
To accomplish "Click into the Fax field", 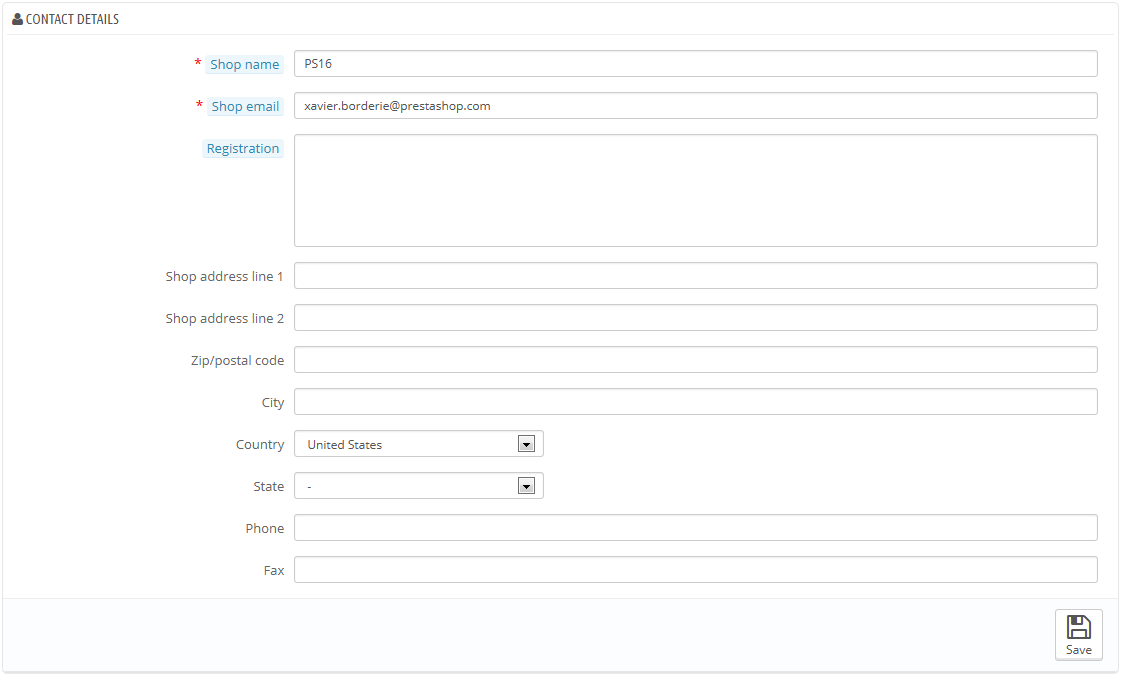I will click(x=695, y=570).
